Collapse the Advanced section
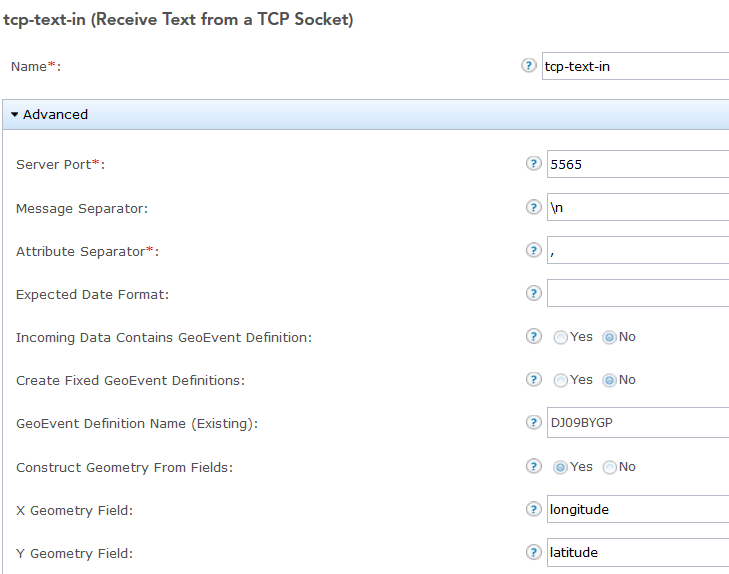Image resolution: width=729 pixels, height=574 pixels. (x=50, y=115)
